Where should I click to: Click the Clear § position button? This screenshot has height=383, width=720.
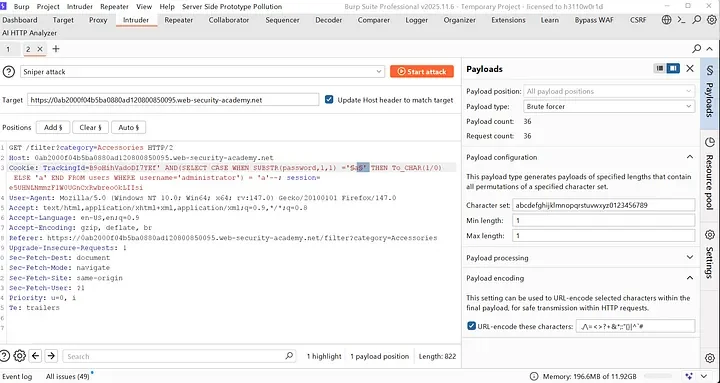[90, 127]
